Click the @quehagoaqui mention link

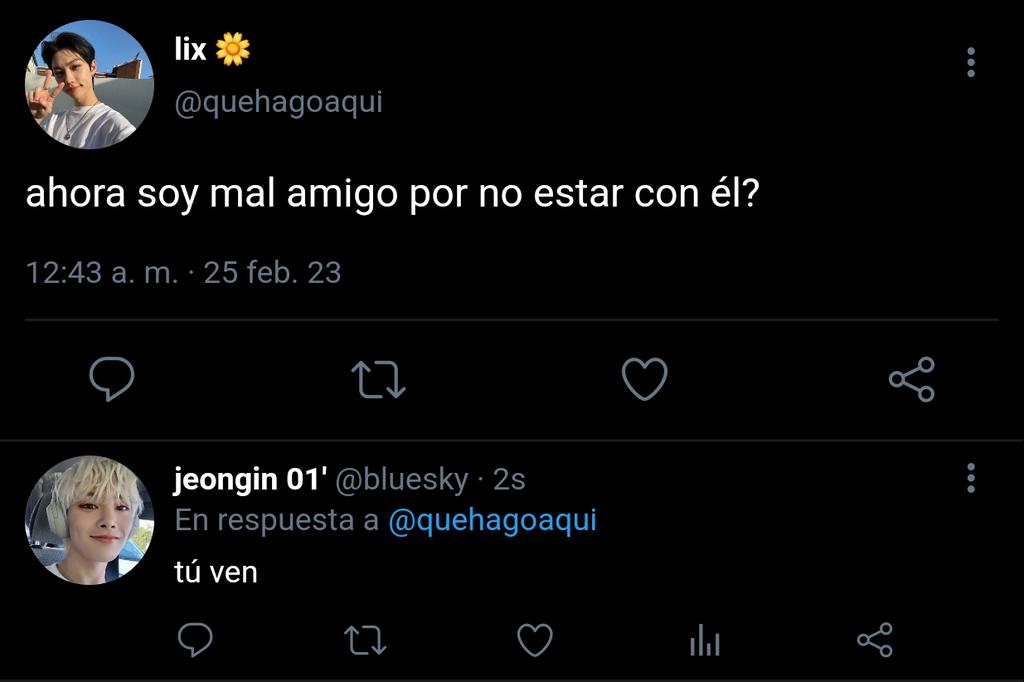coord(492,520)
